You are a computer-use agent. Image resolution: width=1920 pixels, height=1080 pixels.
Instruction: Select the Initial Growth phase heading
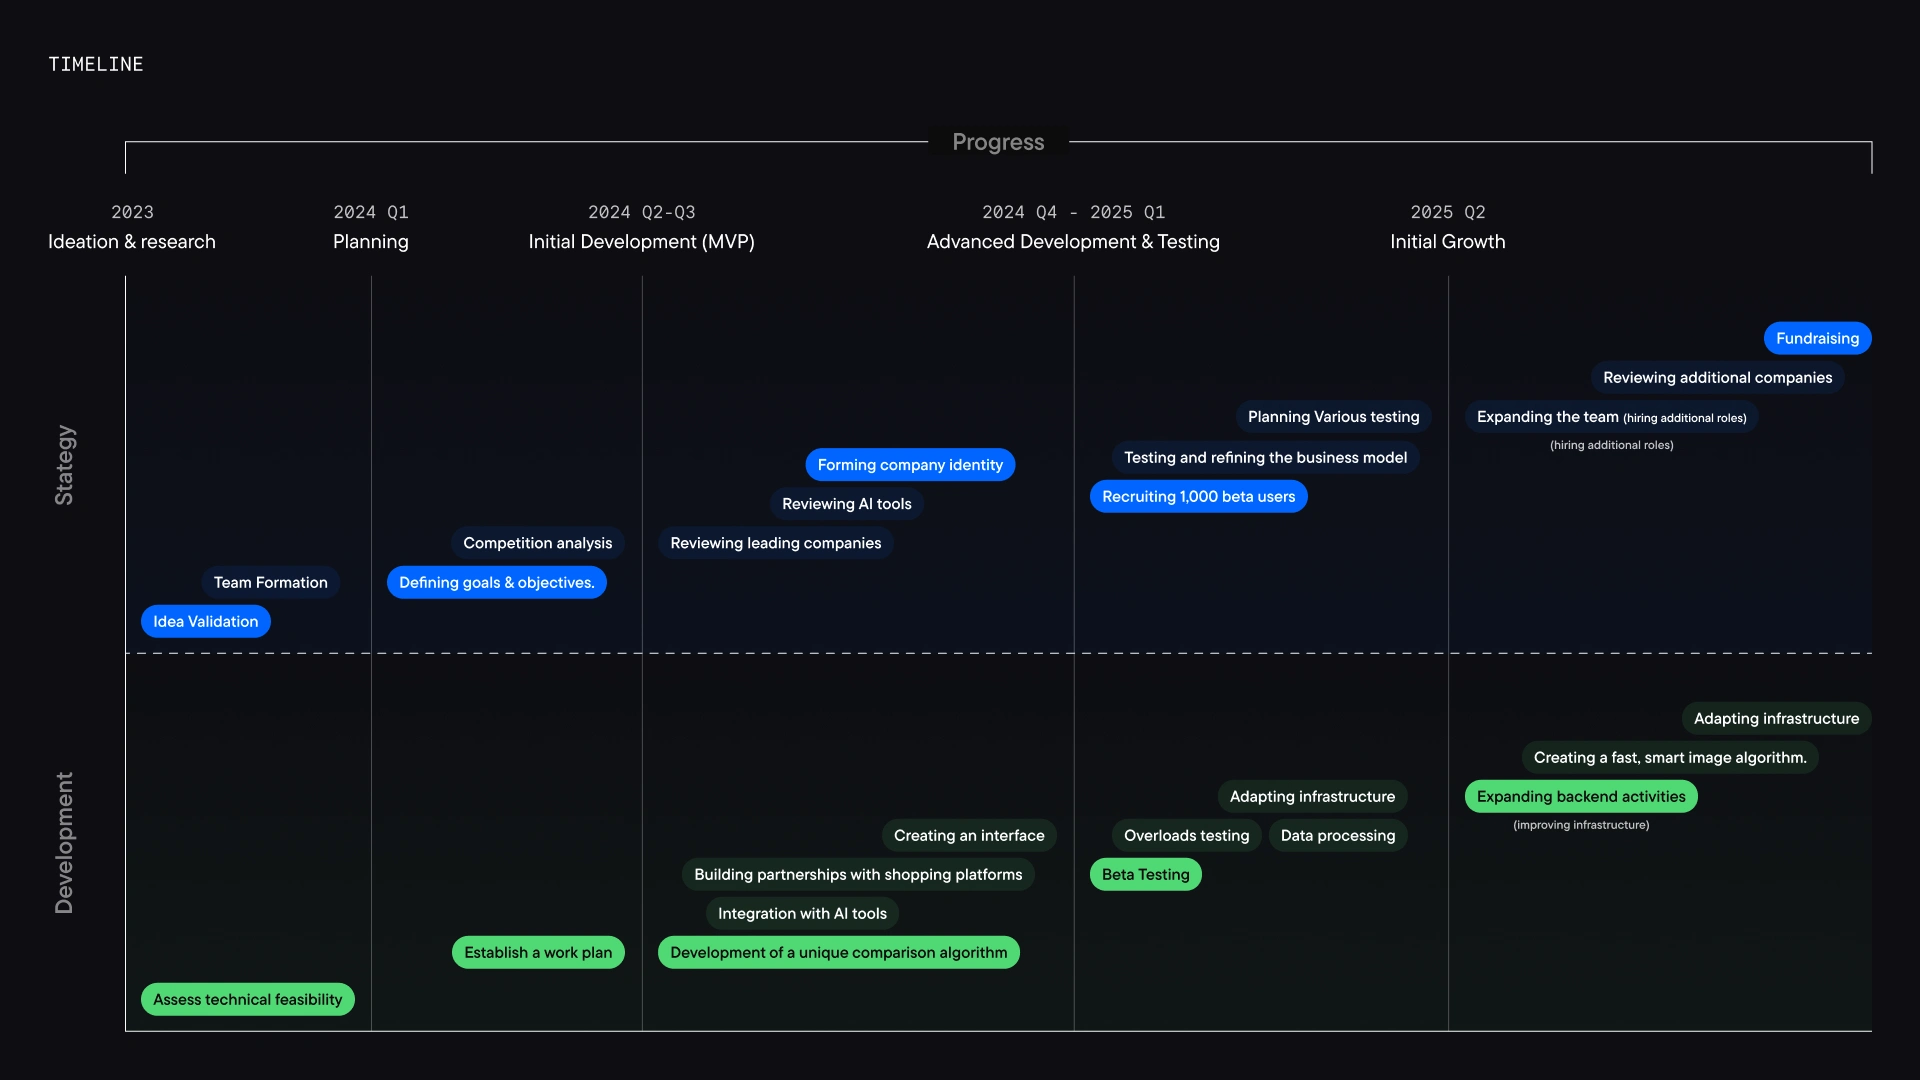tap(1447, 242)
